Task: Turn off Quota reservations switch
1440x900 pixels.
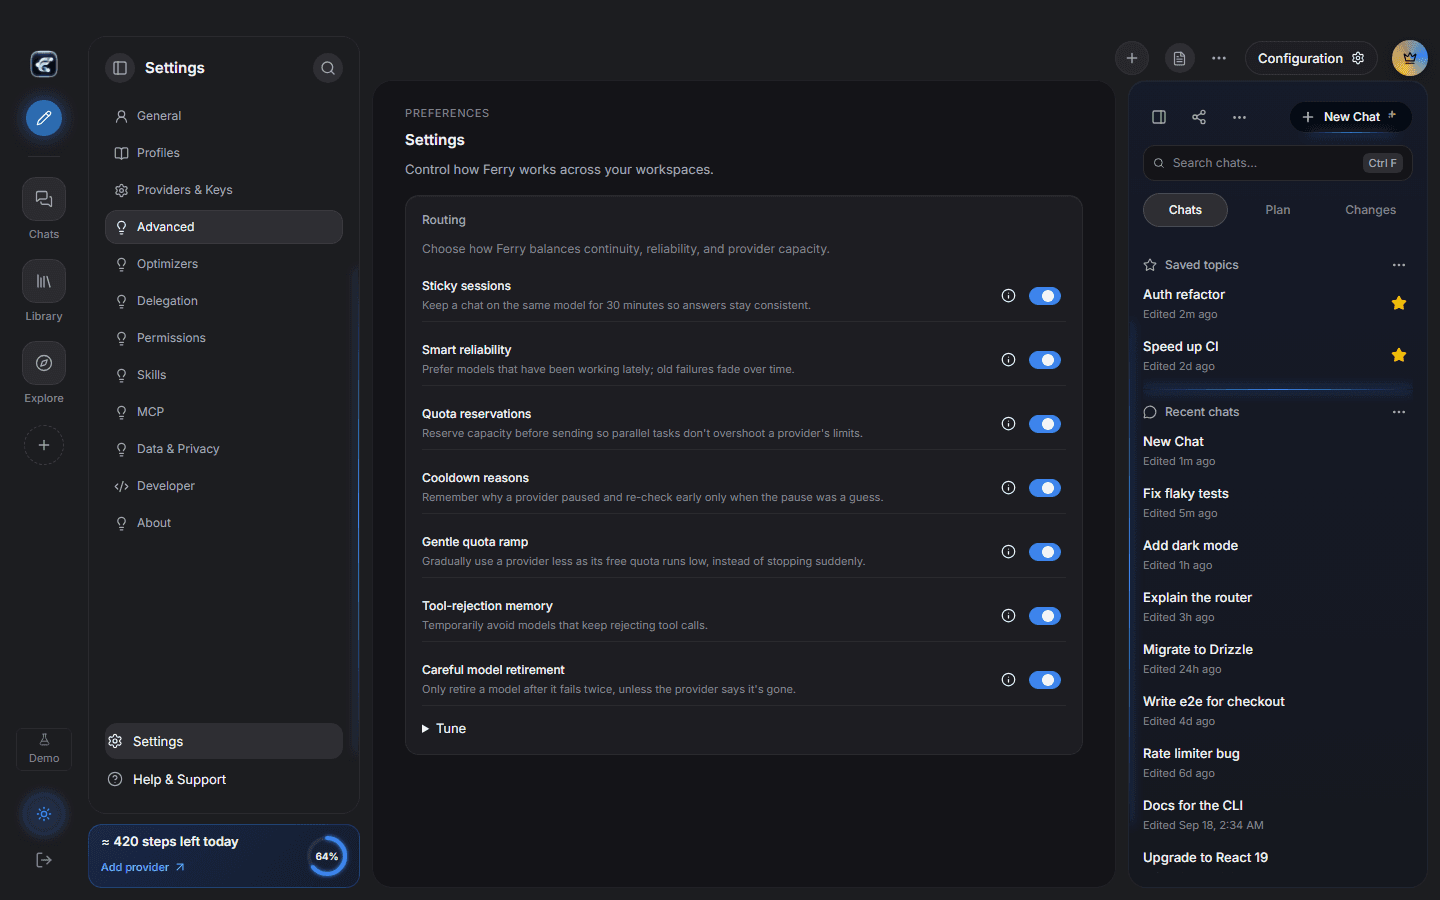Action: 1045,424
